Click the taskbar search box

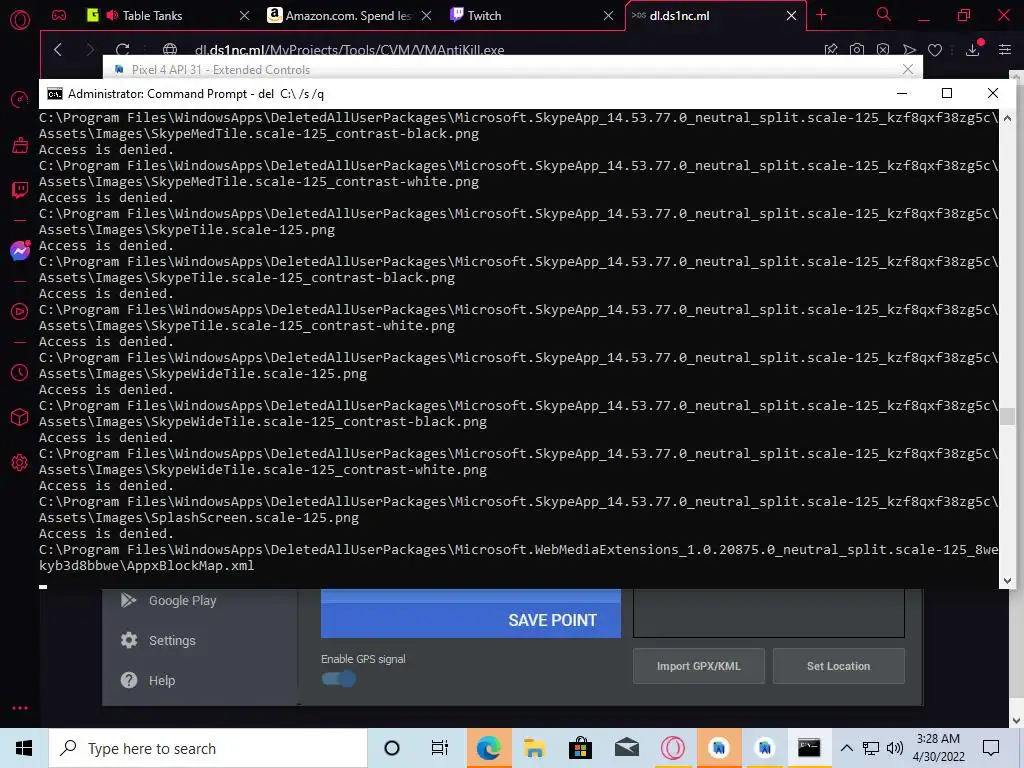pyautogui.click(x=208, y=748)
